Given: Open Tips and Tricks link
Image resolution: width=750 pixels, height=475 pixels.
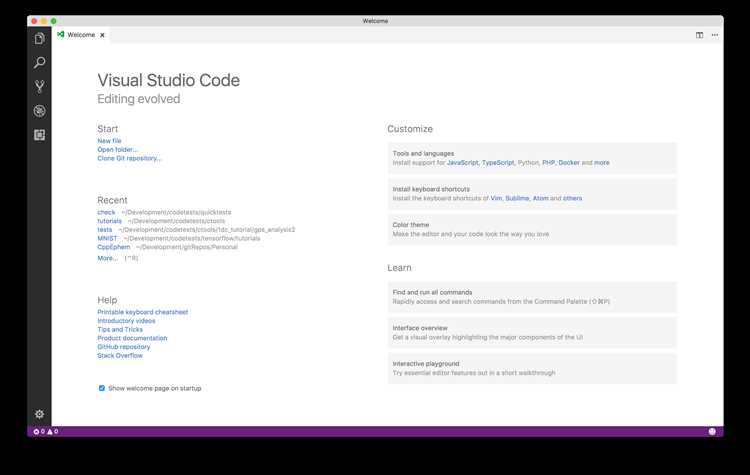Looking at the screenshot, I should [120, 329].
